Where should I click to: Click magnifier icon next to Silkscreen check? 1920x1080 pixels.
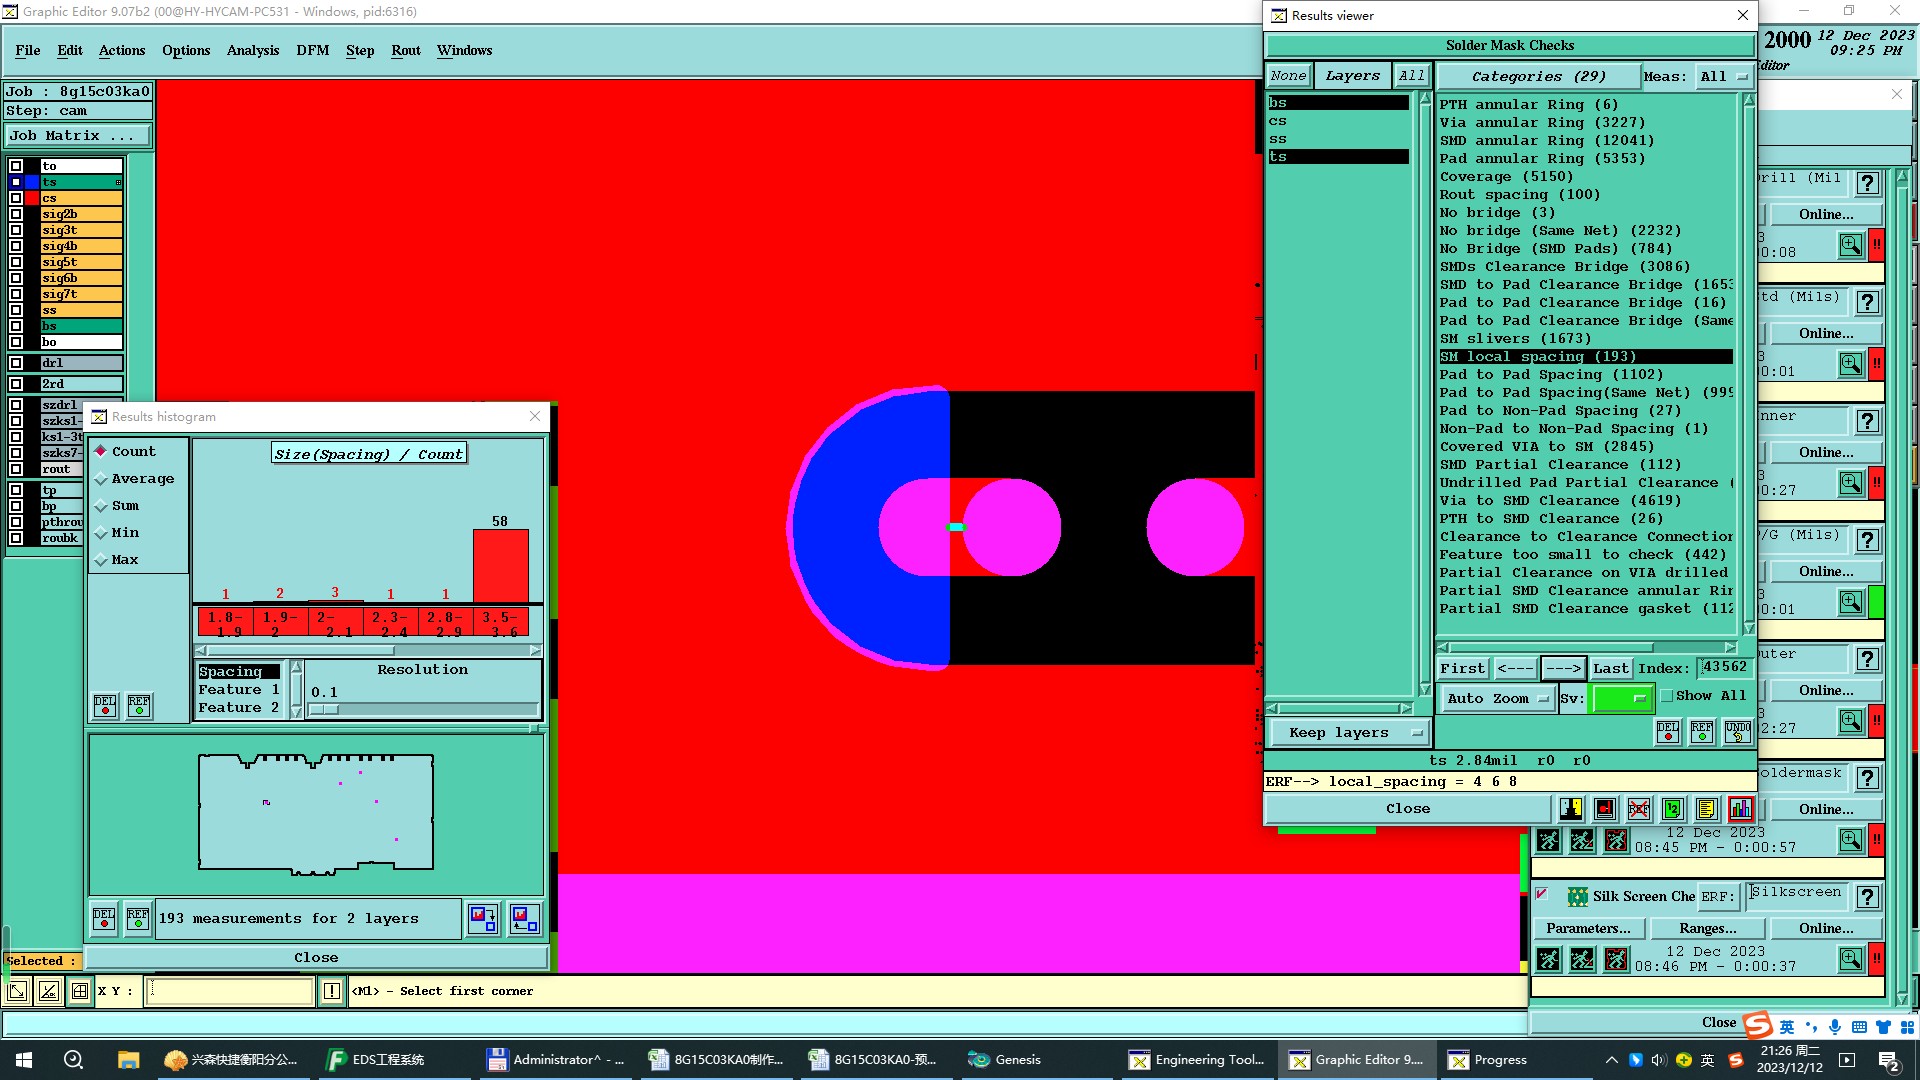(x=1850, y=959)
